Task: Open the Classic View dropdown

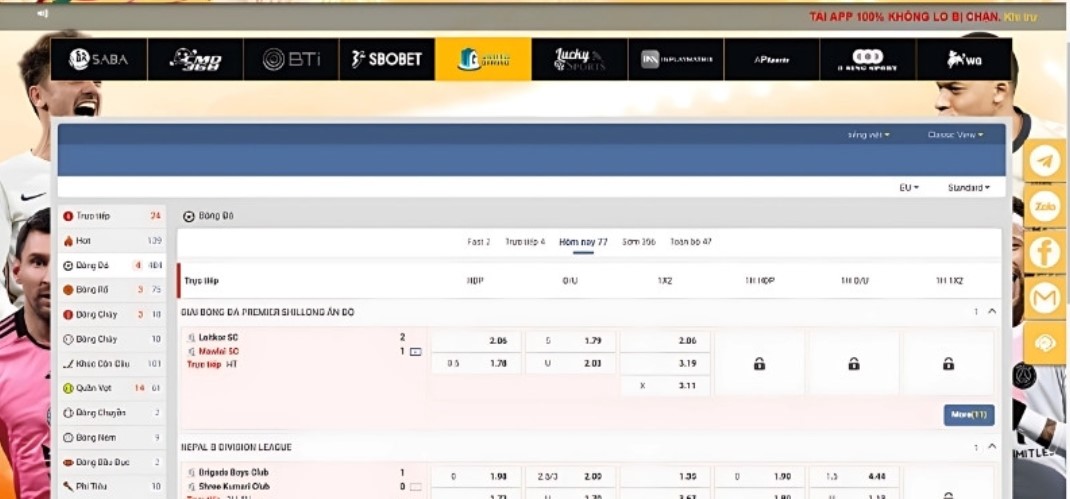Action: tap(954, 135)
